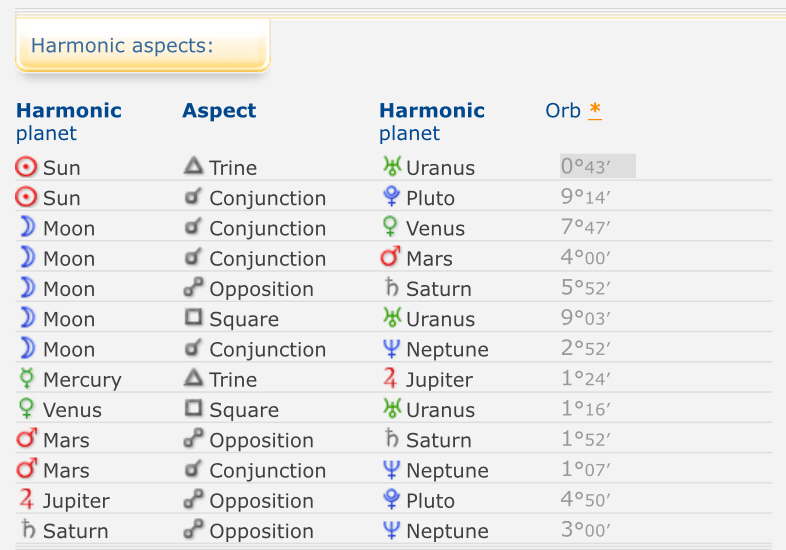The image size is (786, 550).
Task: Click the Conjunction label in Moon–Mars row
Action: click(x=267, y=258)
